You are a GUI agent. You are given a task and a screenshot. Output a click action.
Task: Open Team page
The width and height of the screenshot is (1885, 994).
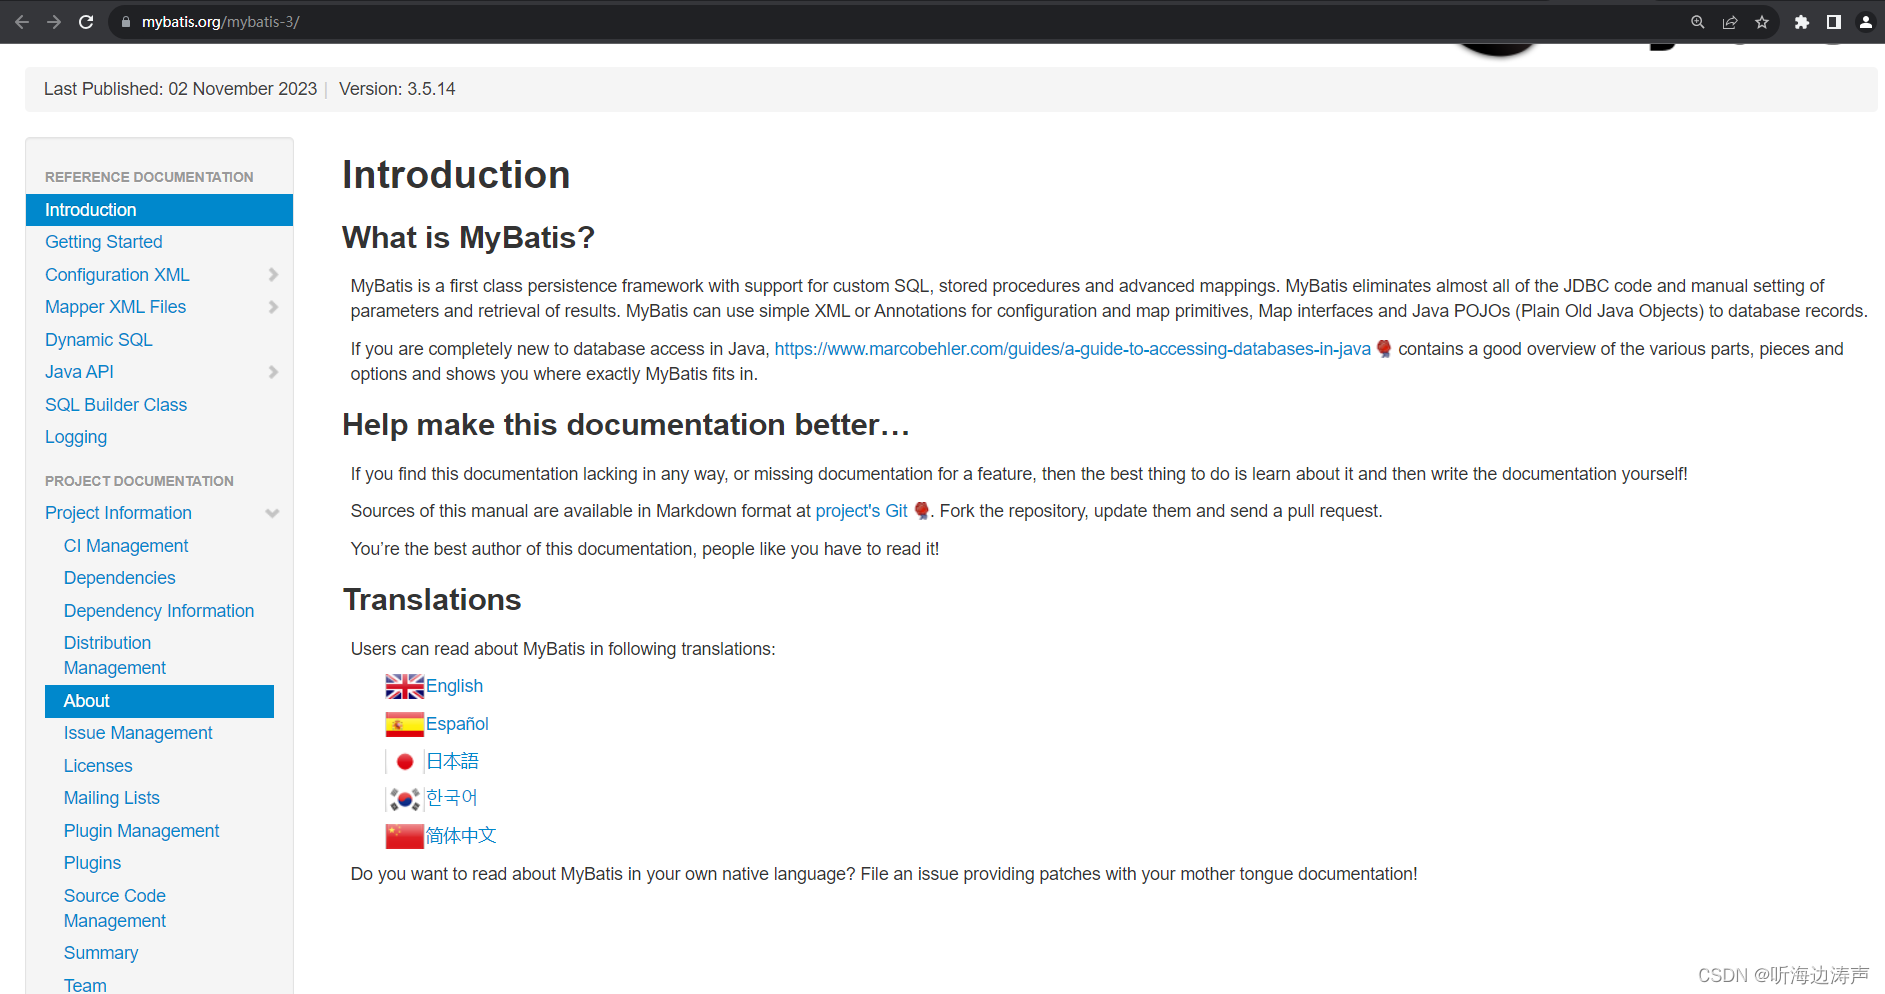pos(85,985)
